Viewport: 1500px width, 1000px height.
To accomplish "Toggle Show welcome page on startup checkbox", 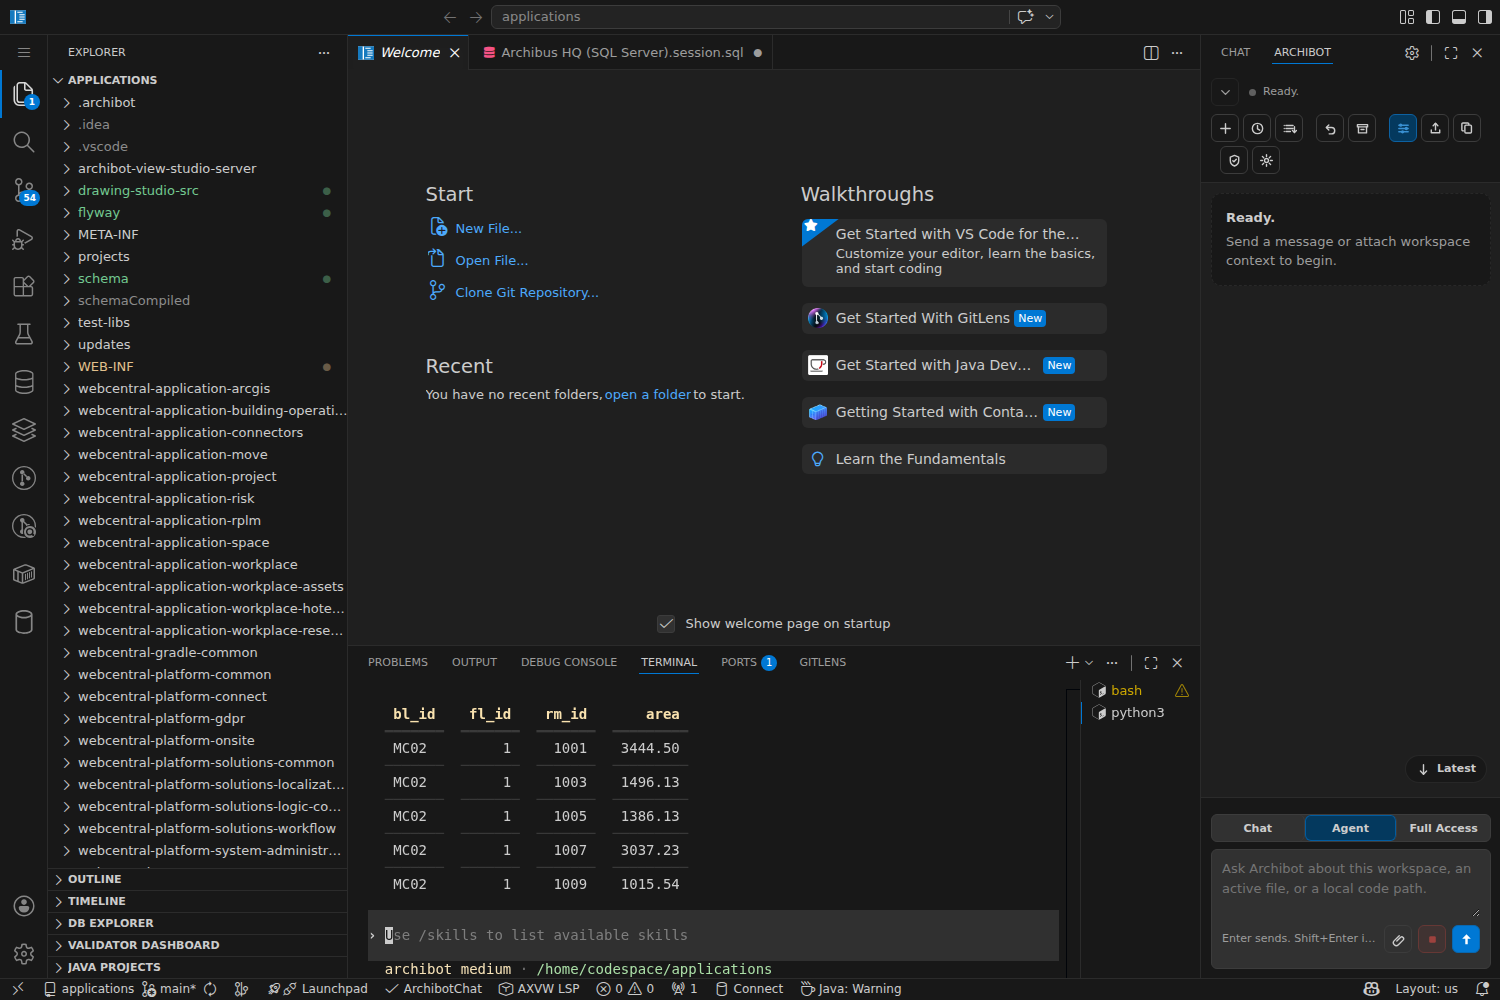I will (666, 624).
